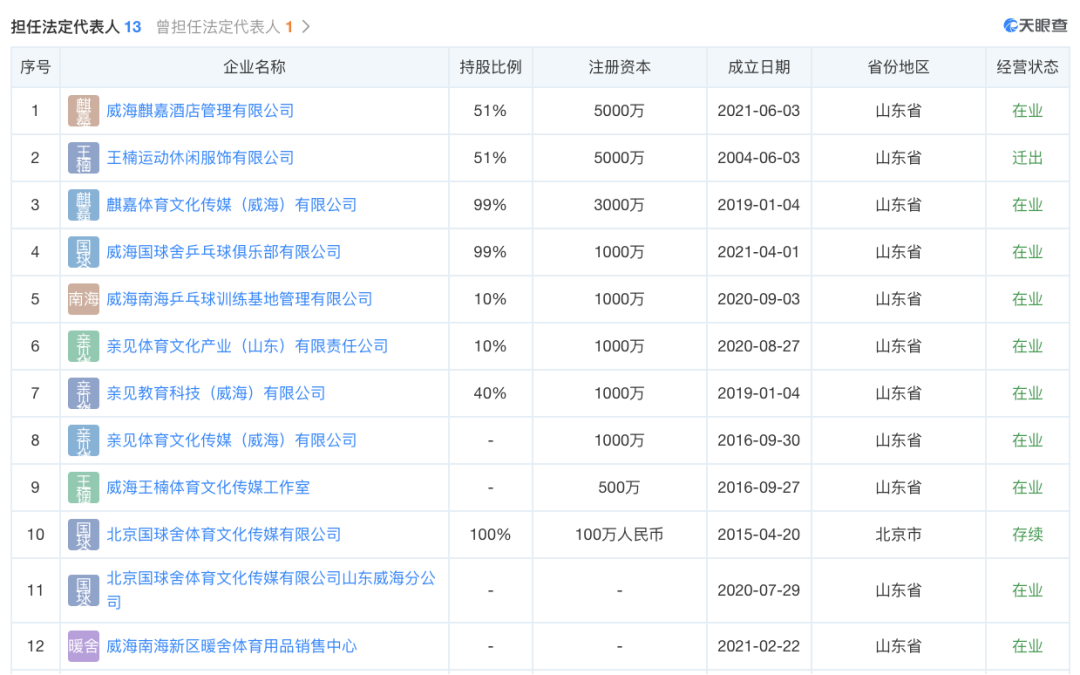Click the 100万人民币 registered capital cell
The image size is (1080, 675).
[619, 534]
